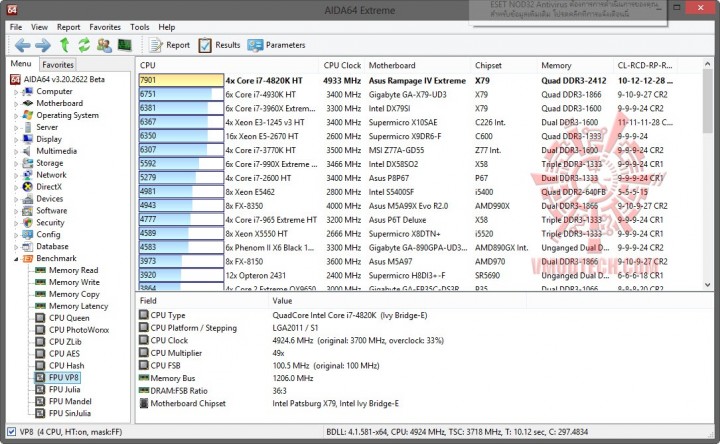Expand the Network tree node
Screen dimensions: 720x444
tap(16, 175)
